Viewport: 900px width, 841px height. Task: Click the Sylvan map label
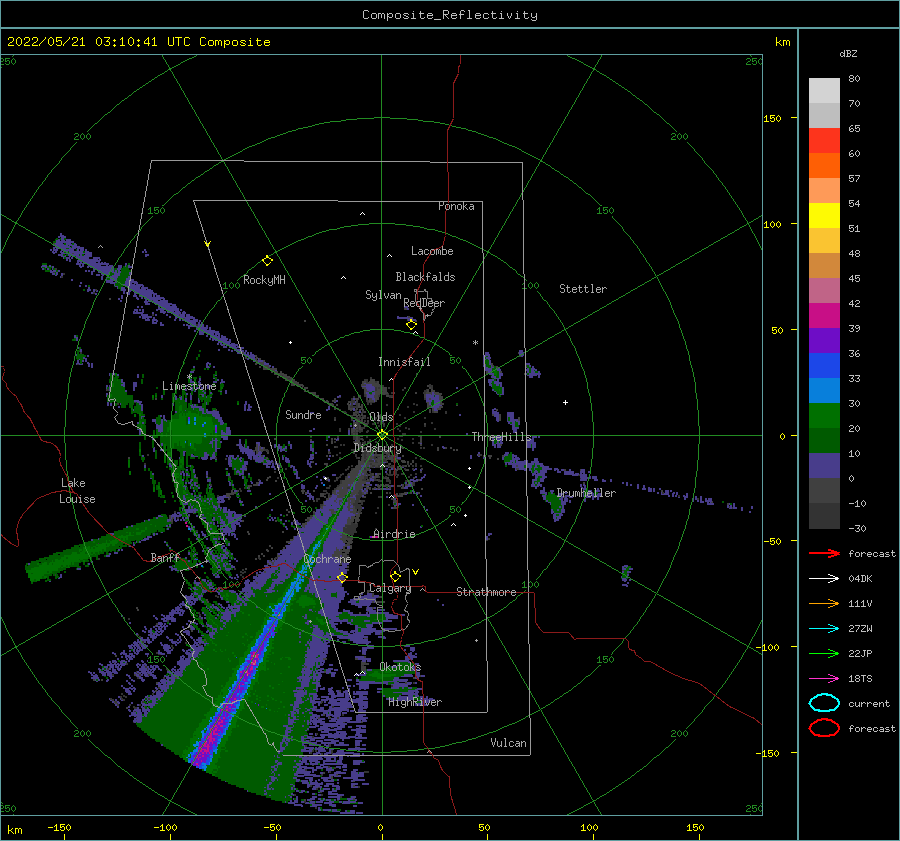pyautogui.click(x=383, y=295)
